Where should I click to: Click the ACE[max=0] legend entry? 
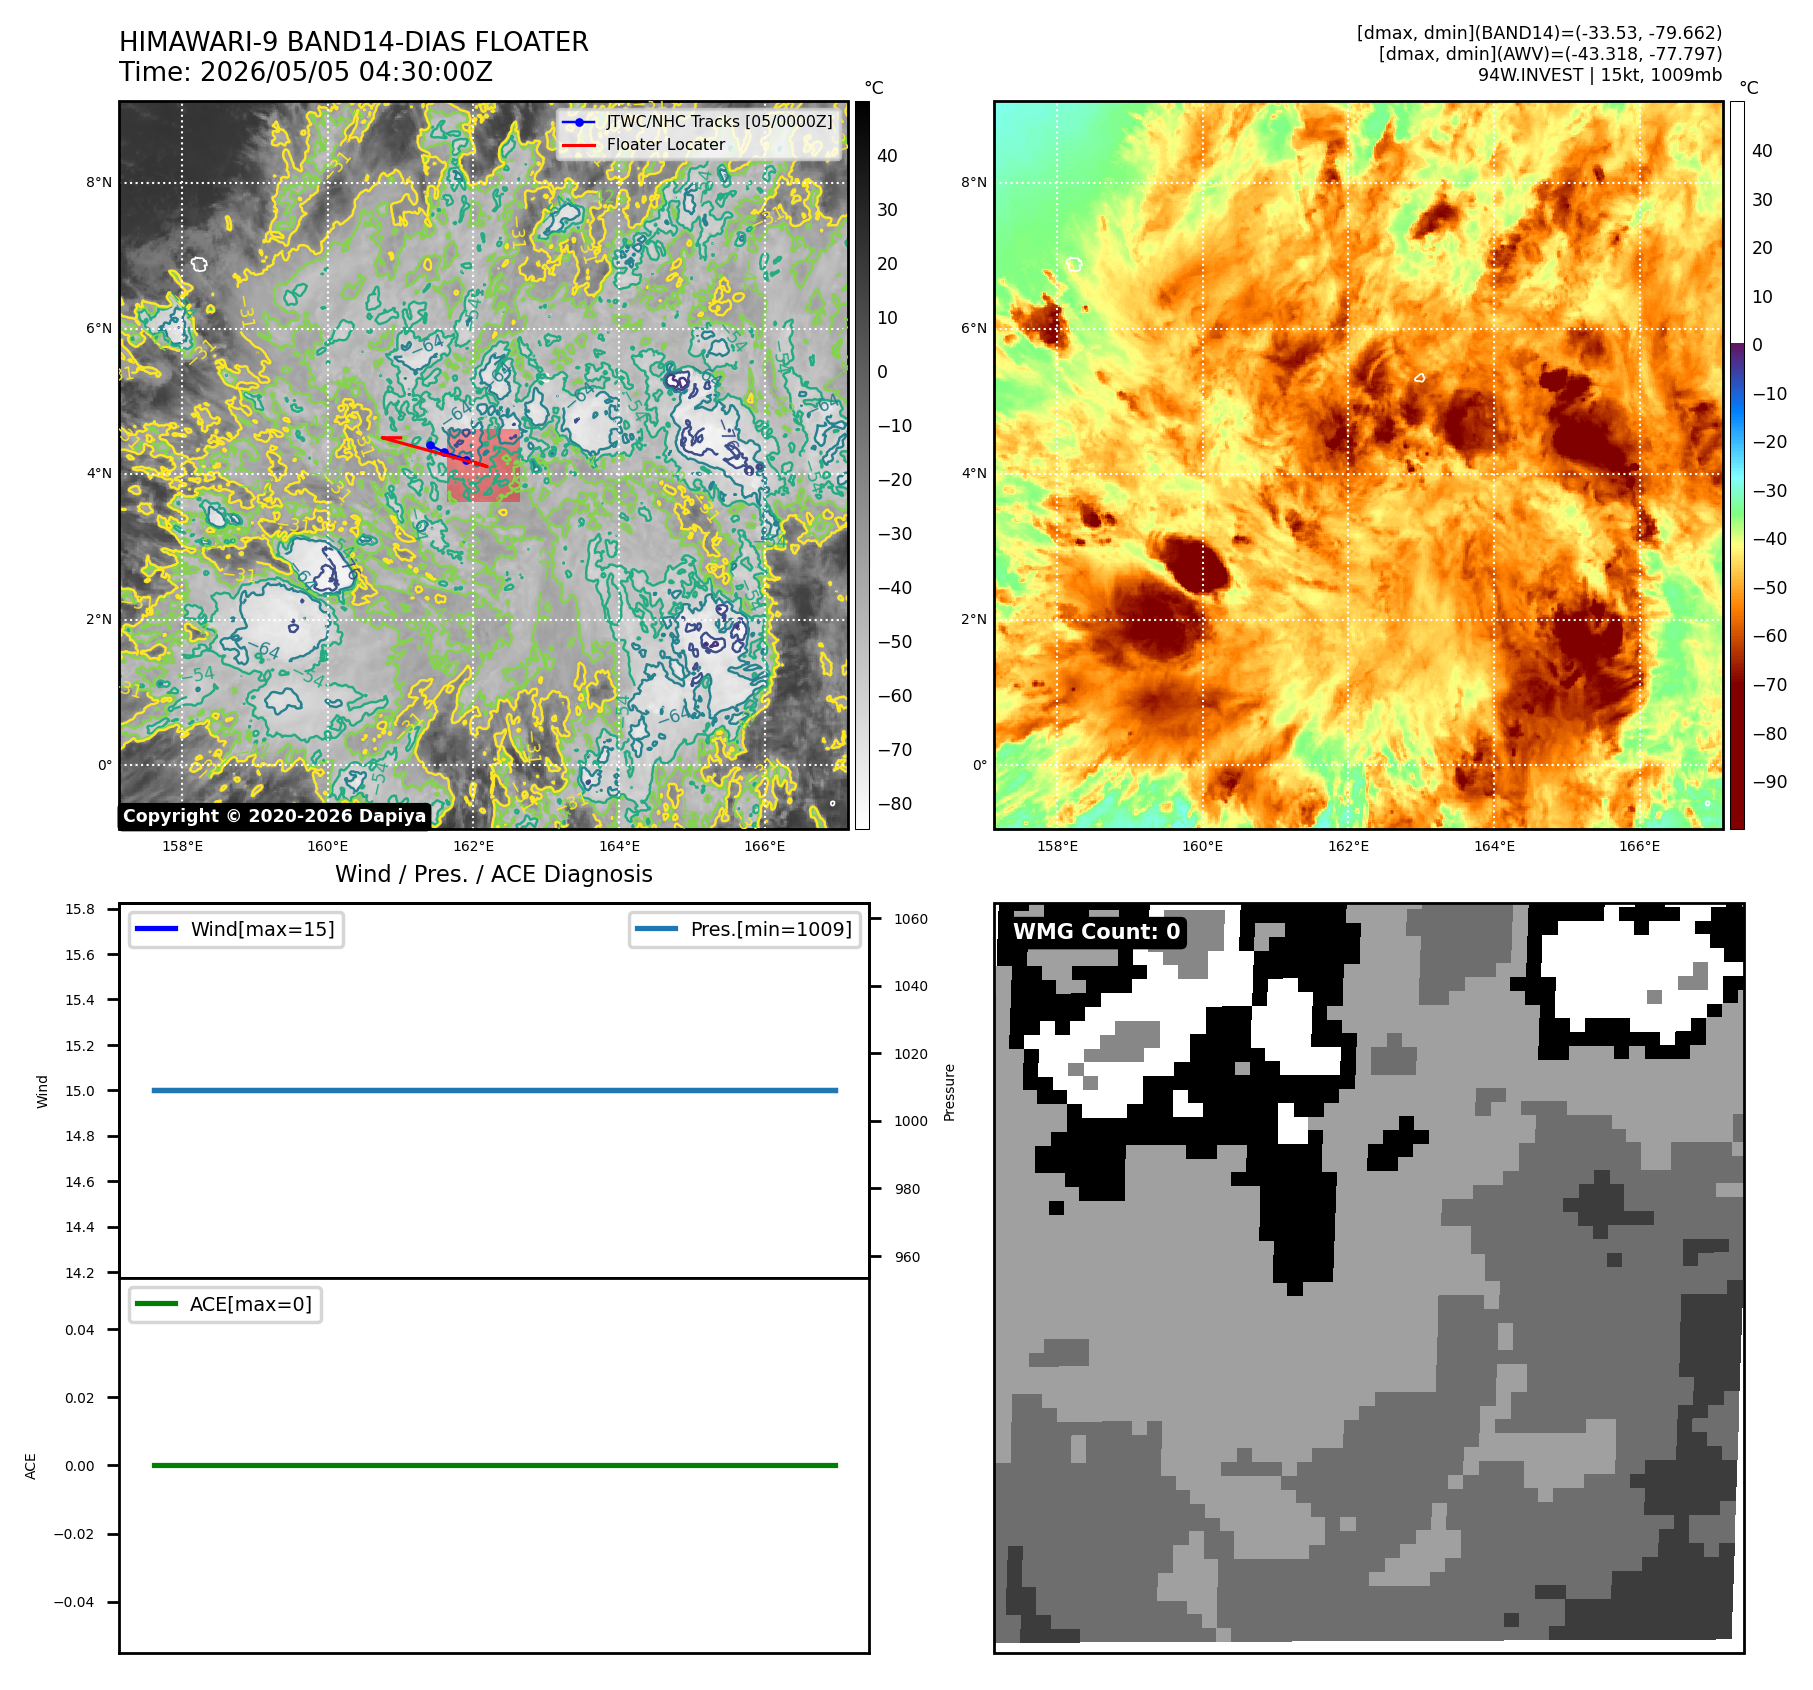[x=225, y=1304]
